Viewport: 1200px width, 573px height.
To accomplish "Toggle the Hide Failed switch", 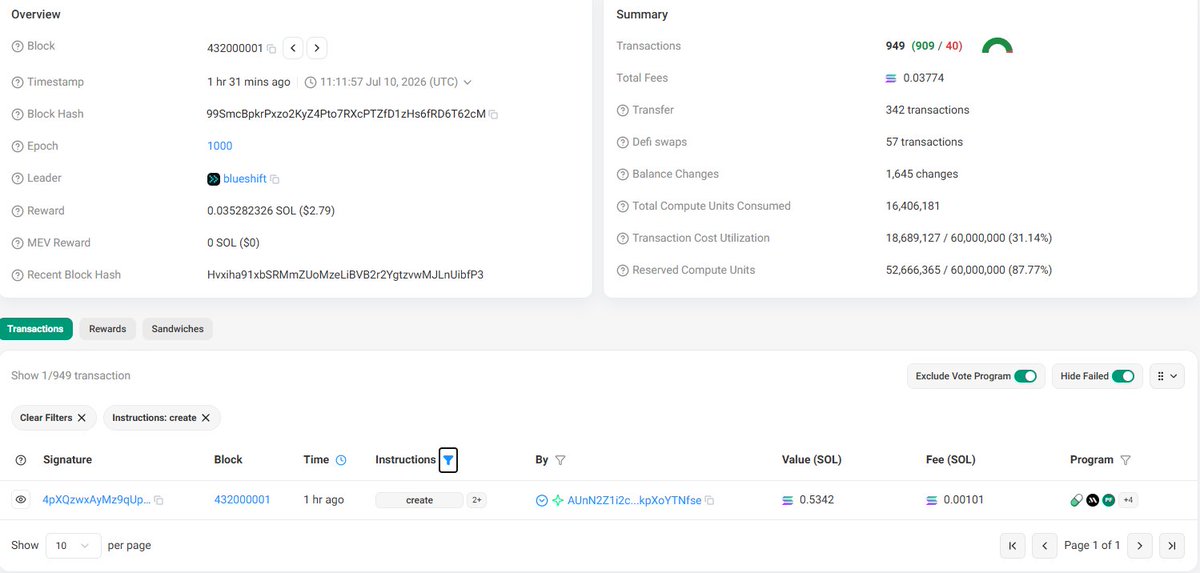I will [1122, 376].
